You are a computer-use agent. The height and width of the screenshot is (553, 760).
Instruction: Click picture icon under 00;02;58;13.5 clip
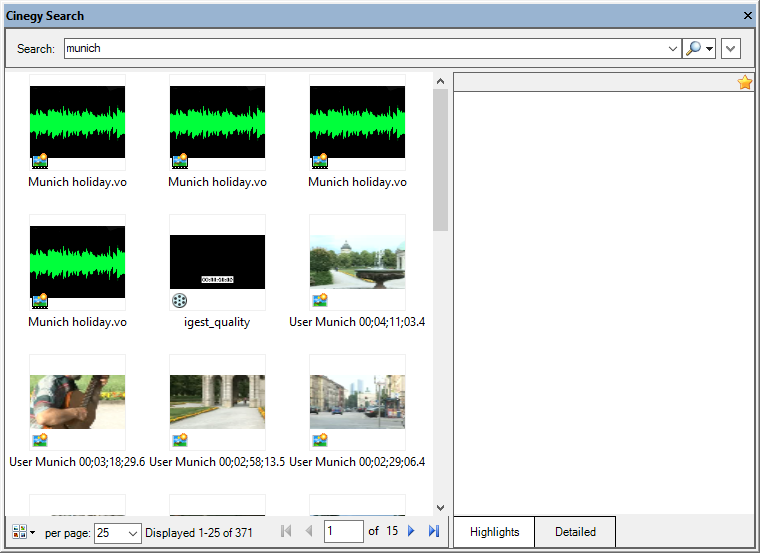pos(180,440)
